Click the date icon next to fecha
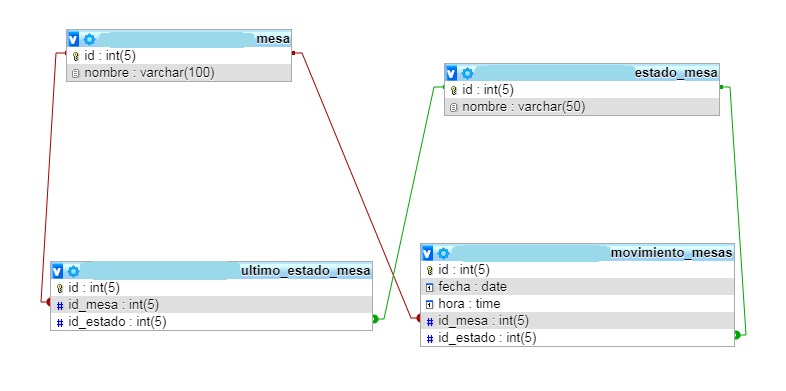Viewport: 786px width, 391px height. pos(430,288)
